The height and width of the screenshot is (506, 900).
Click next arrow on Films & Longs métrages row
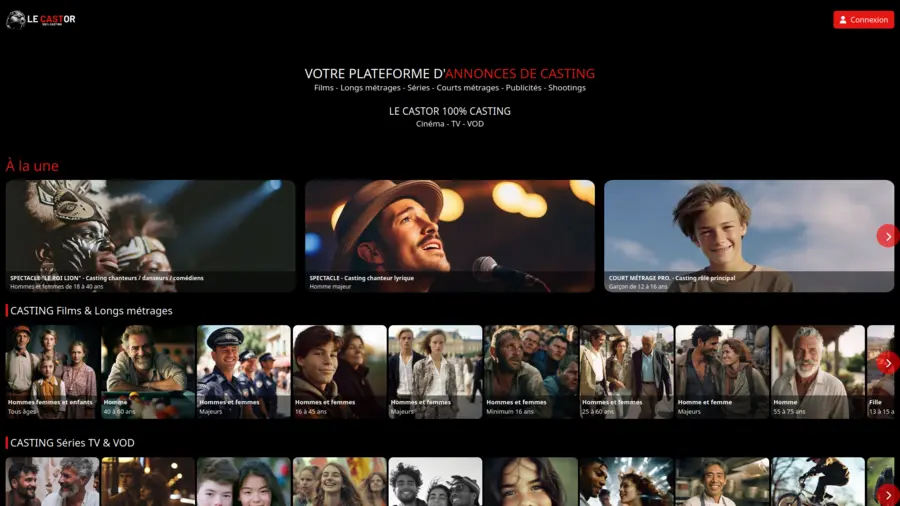(887, 363)
